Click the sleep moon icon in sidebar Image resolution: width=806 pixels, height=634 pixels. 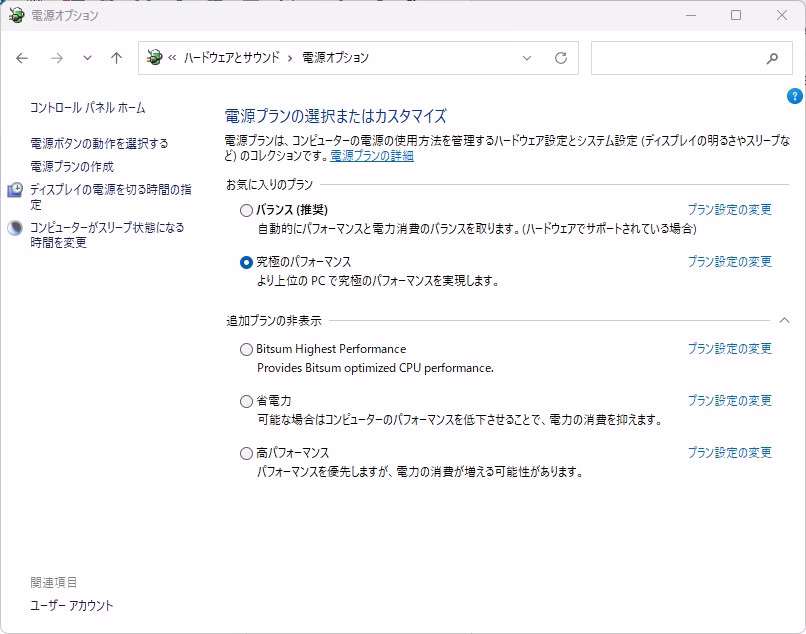click(x=15, y=228)
